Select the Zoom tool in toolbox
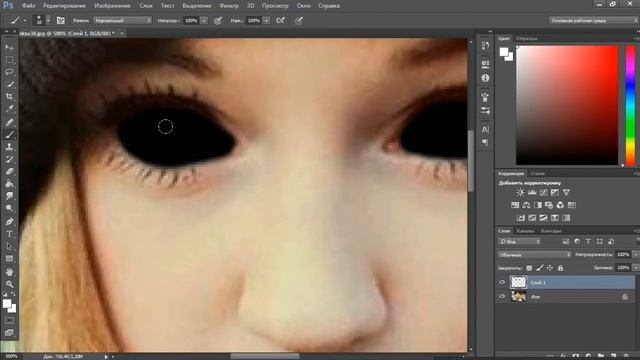This screenshot has height=360, width=640. [x=9, y=284]
